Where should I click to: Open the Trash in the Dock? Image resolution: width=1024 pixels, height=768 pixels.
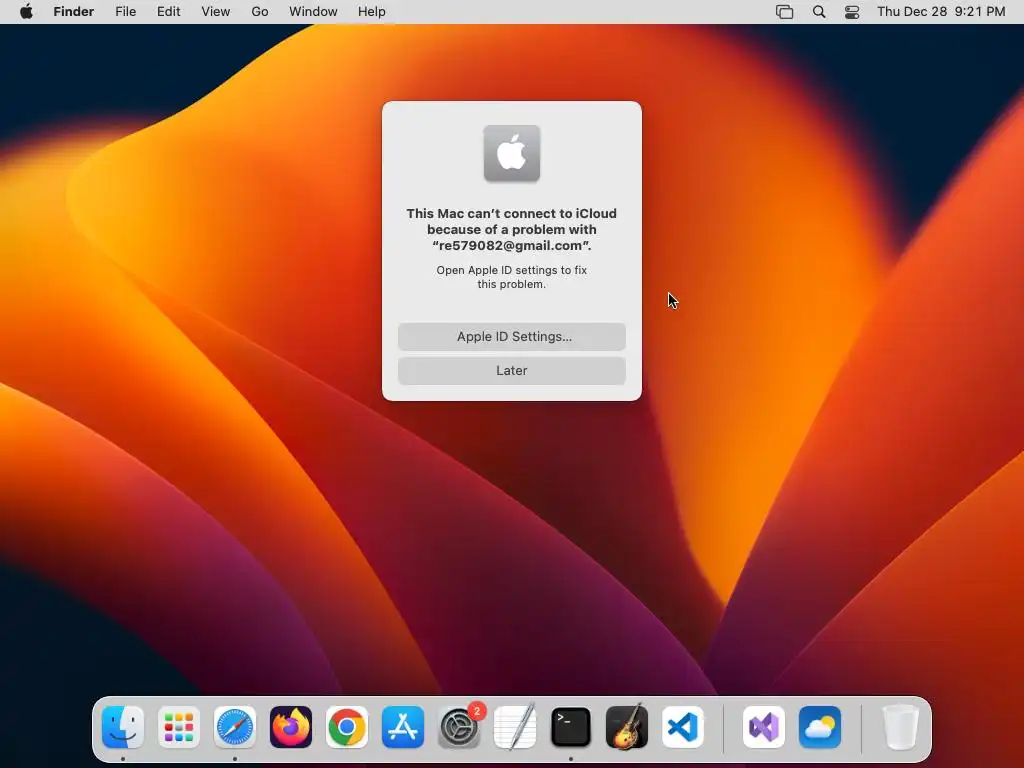[x=901, y=727]
